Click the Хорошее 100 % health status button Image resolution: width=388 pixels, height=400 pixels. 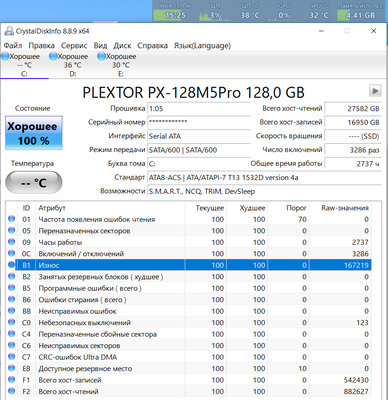click(34, 133)
